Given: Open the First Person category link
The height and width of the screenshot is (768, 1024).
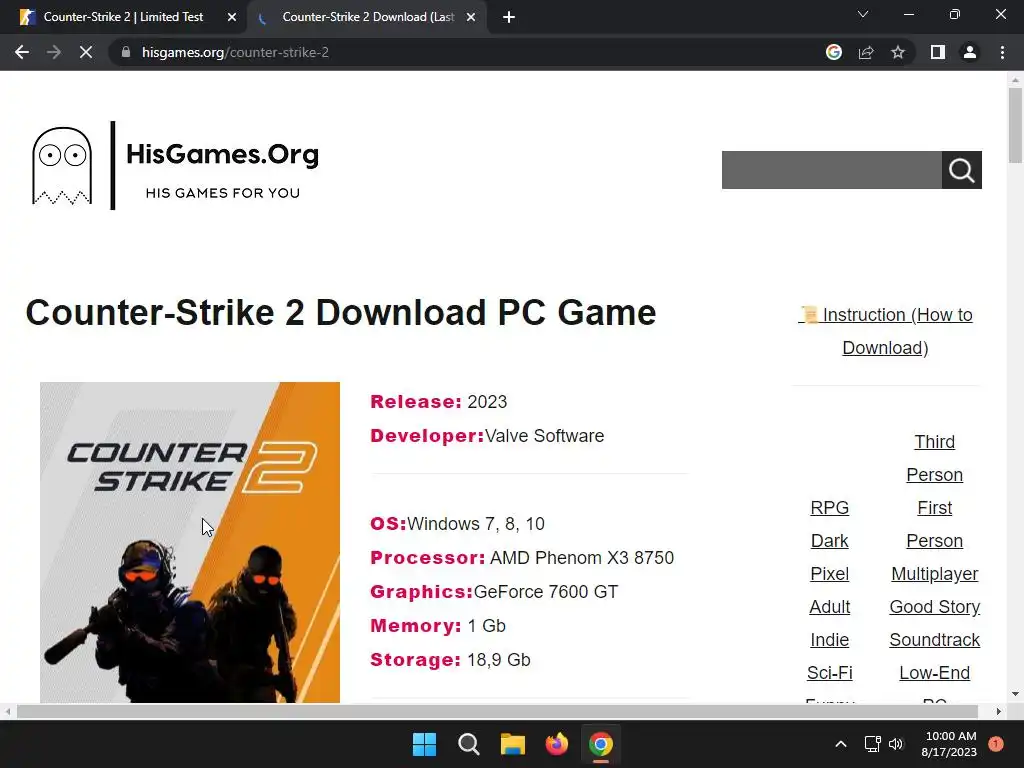Looking at the screenshot, I should click(935, 524).
